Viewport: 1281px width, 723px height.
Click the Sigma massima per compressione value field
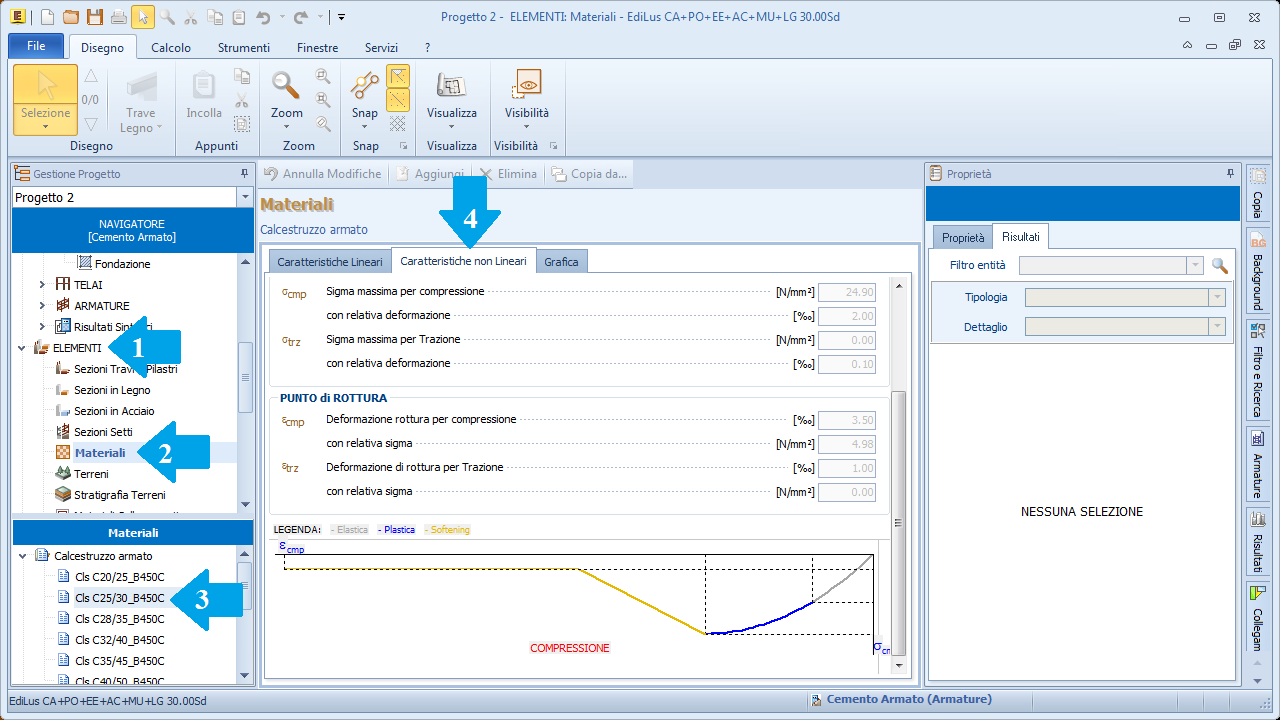(846, 292)
